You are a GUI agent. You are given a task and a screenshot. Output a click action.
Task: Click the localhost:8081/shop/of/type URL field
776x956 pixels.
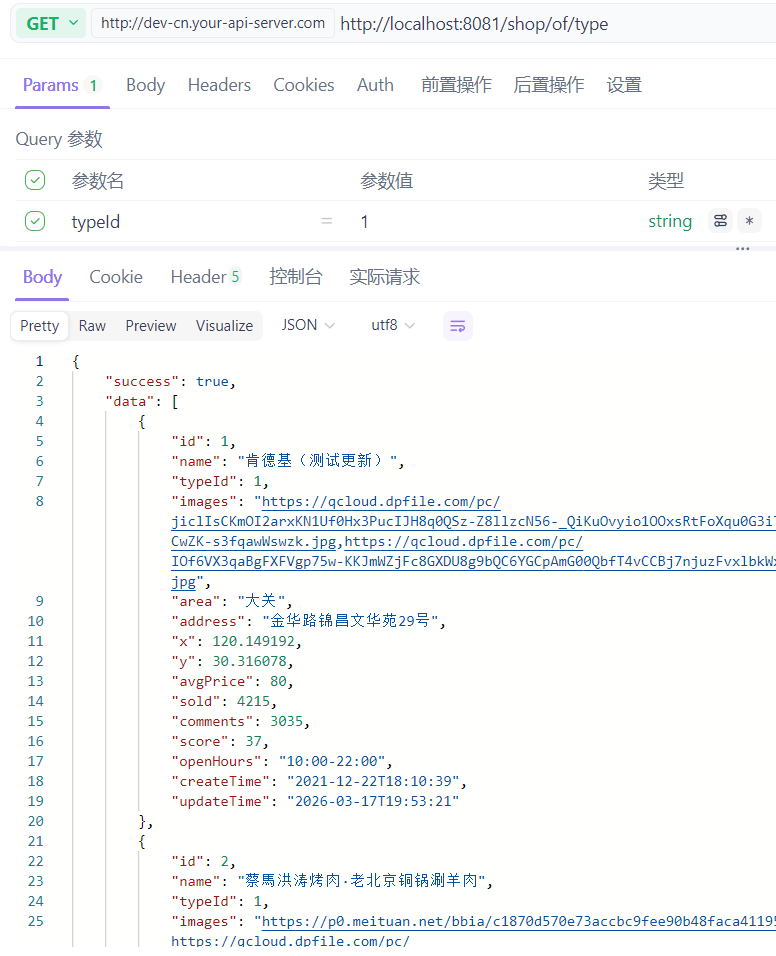tap(474, 24)
